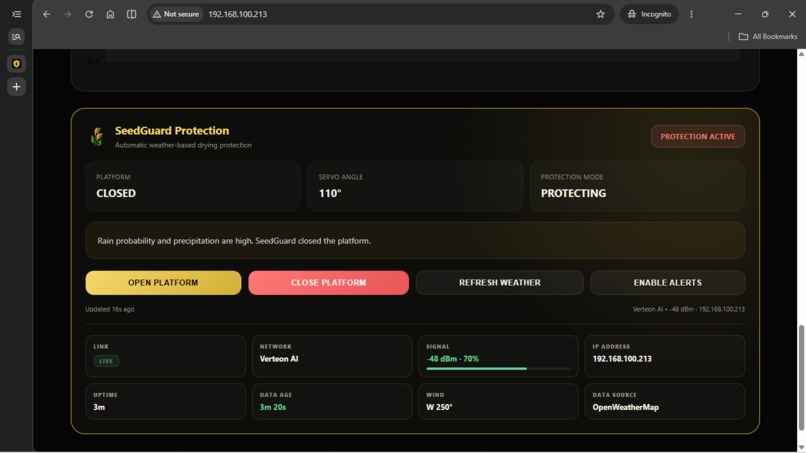Click the signal strength progress bar
806x453 pixels.
pos(498,369)
